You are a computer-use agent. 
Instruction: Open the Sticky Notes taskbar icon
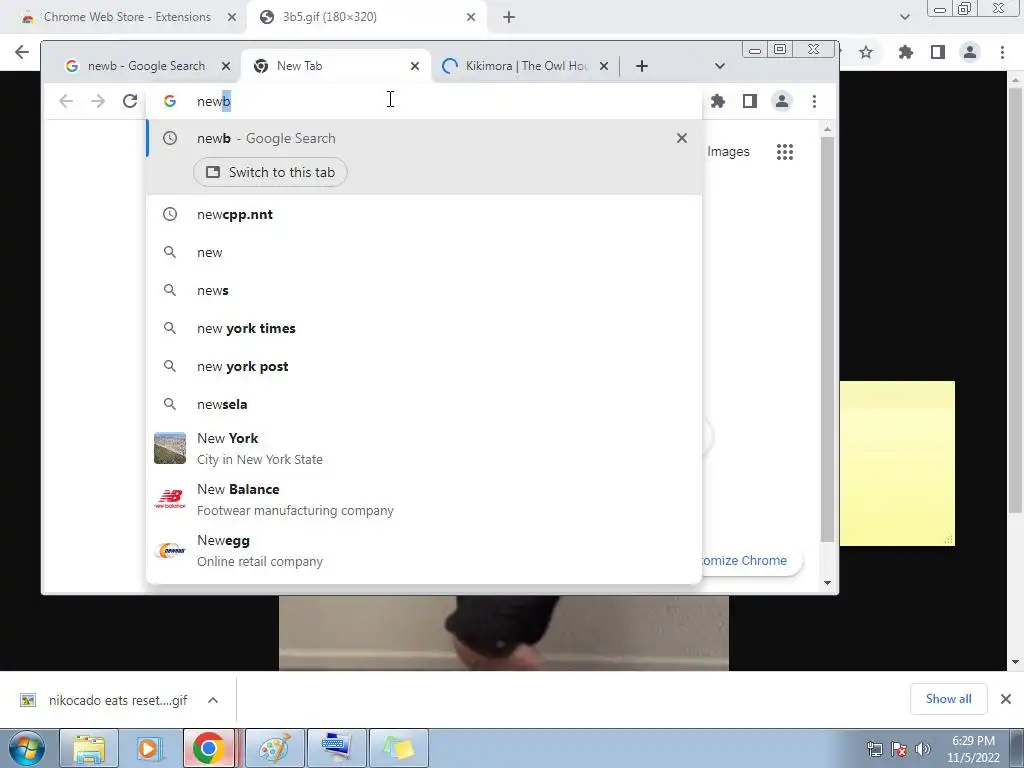(x=399, y=748)
